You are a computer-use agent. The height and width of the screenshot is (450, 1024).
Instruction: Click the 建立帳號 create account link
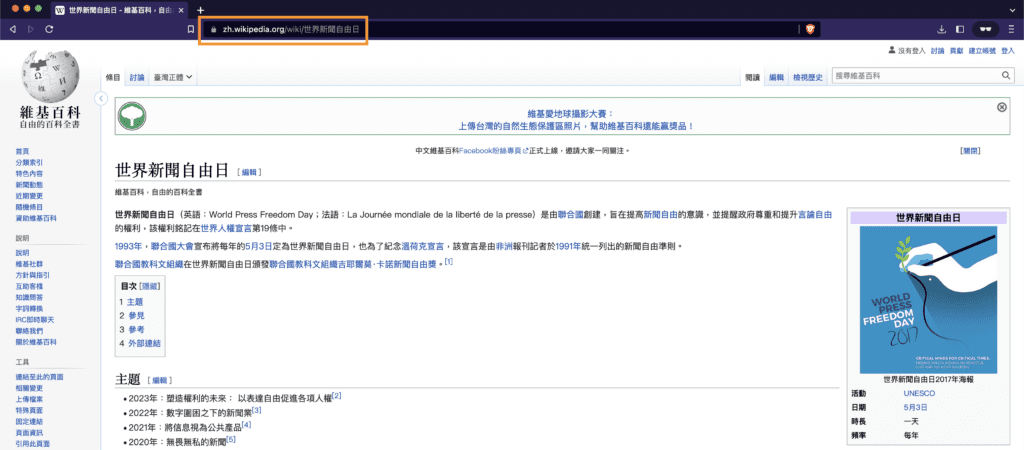click(982, 50)
